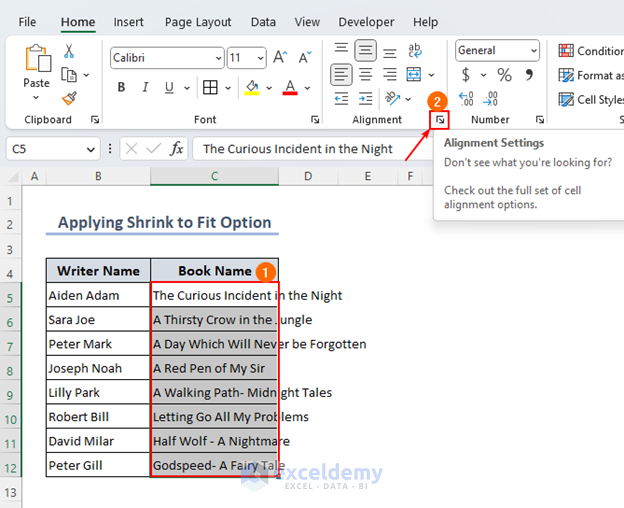Increase font size with larger A
The height and width of the screenshot is (508, 624).
click(280, 57)
